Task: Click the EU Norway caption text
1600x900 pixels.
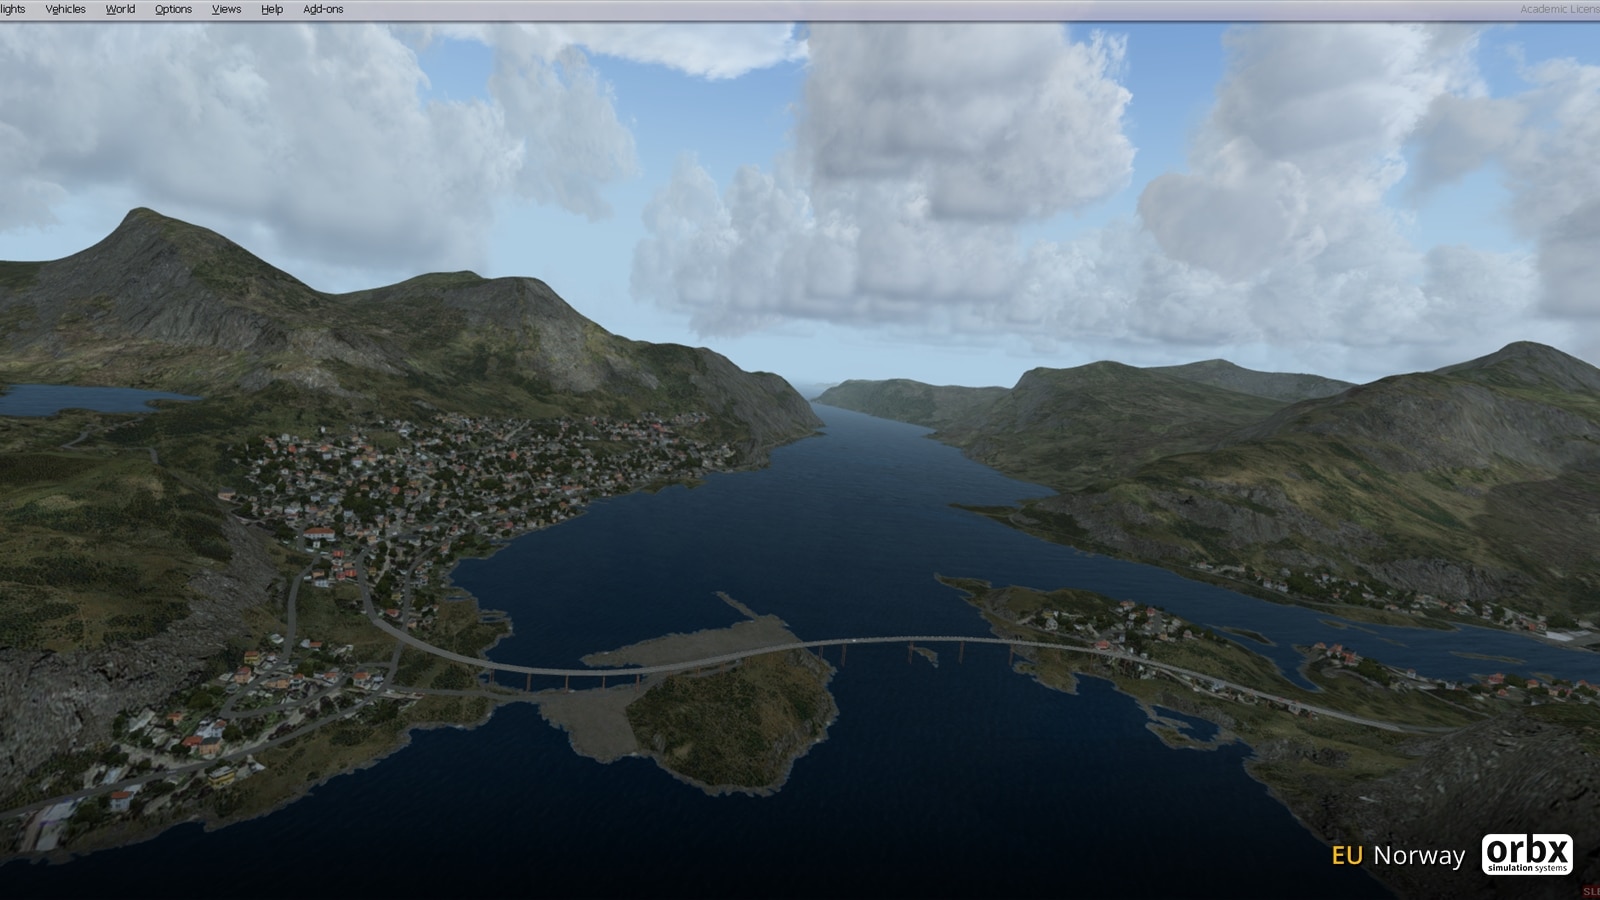Action: click(1397, 855)
